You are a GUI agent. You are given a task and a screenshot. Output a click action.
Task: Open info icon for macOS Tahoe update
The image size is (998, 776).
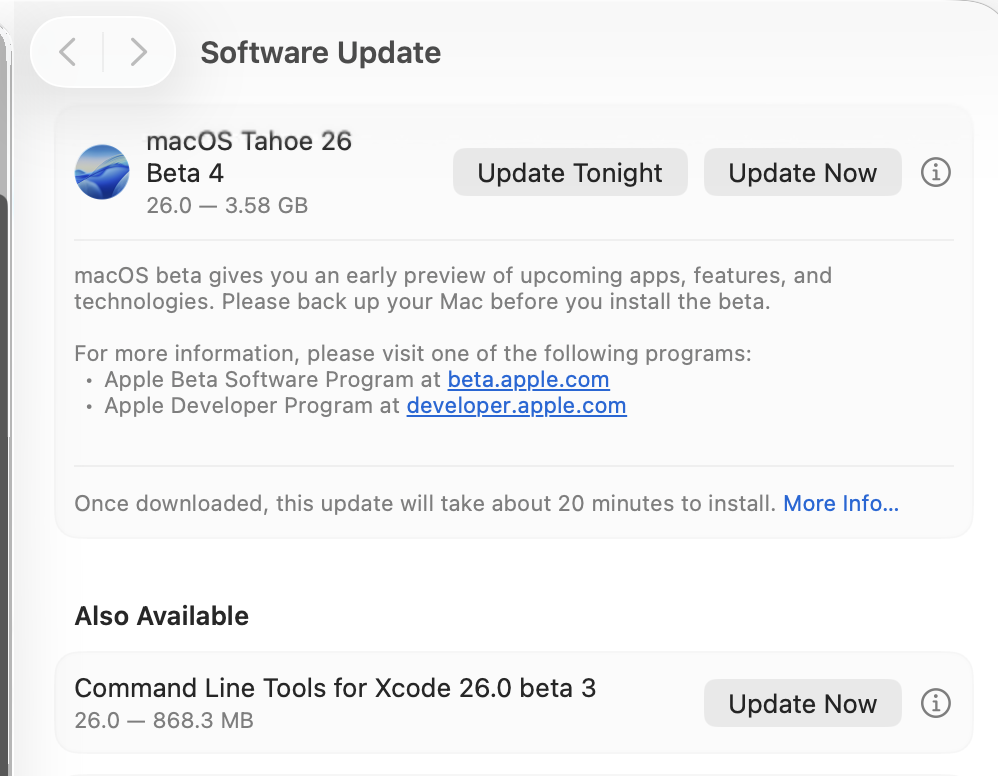936,172
